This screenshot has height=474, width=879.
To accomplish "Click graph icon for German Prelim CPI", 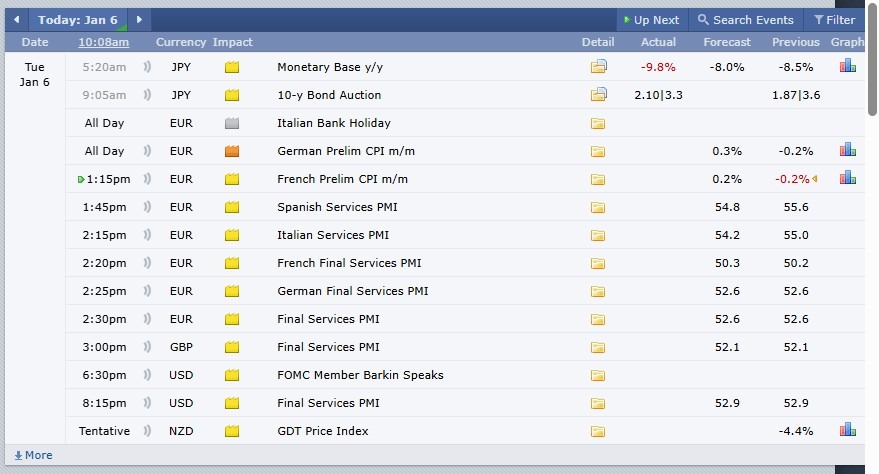I will 847,150.
